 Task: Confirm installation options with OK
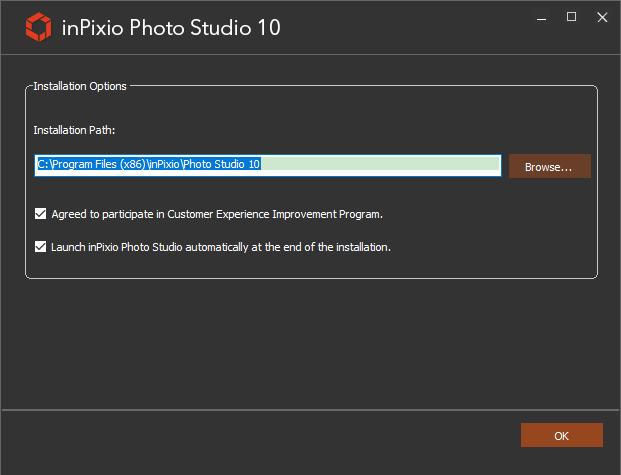[x=562, y=435]
